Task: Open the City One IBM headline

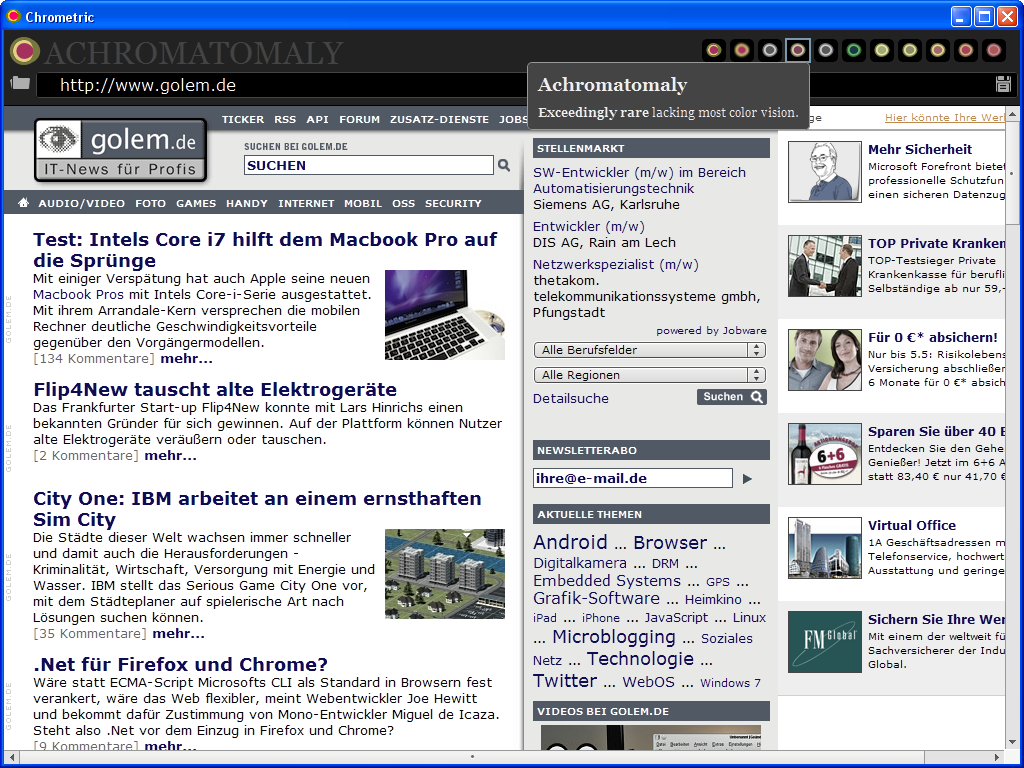Action: (257, 509)
